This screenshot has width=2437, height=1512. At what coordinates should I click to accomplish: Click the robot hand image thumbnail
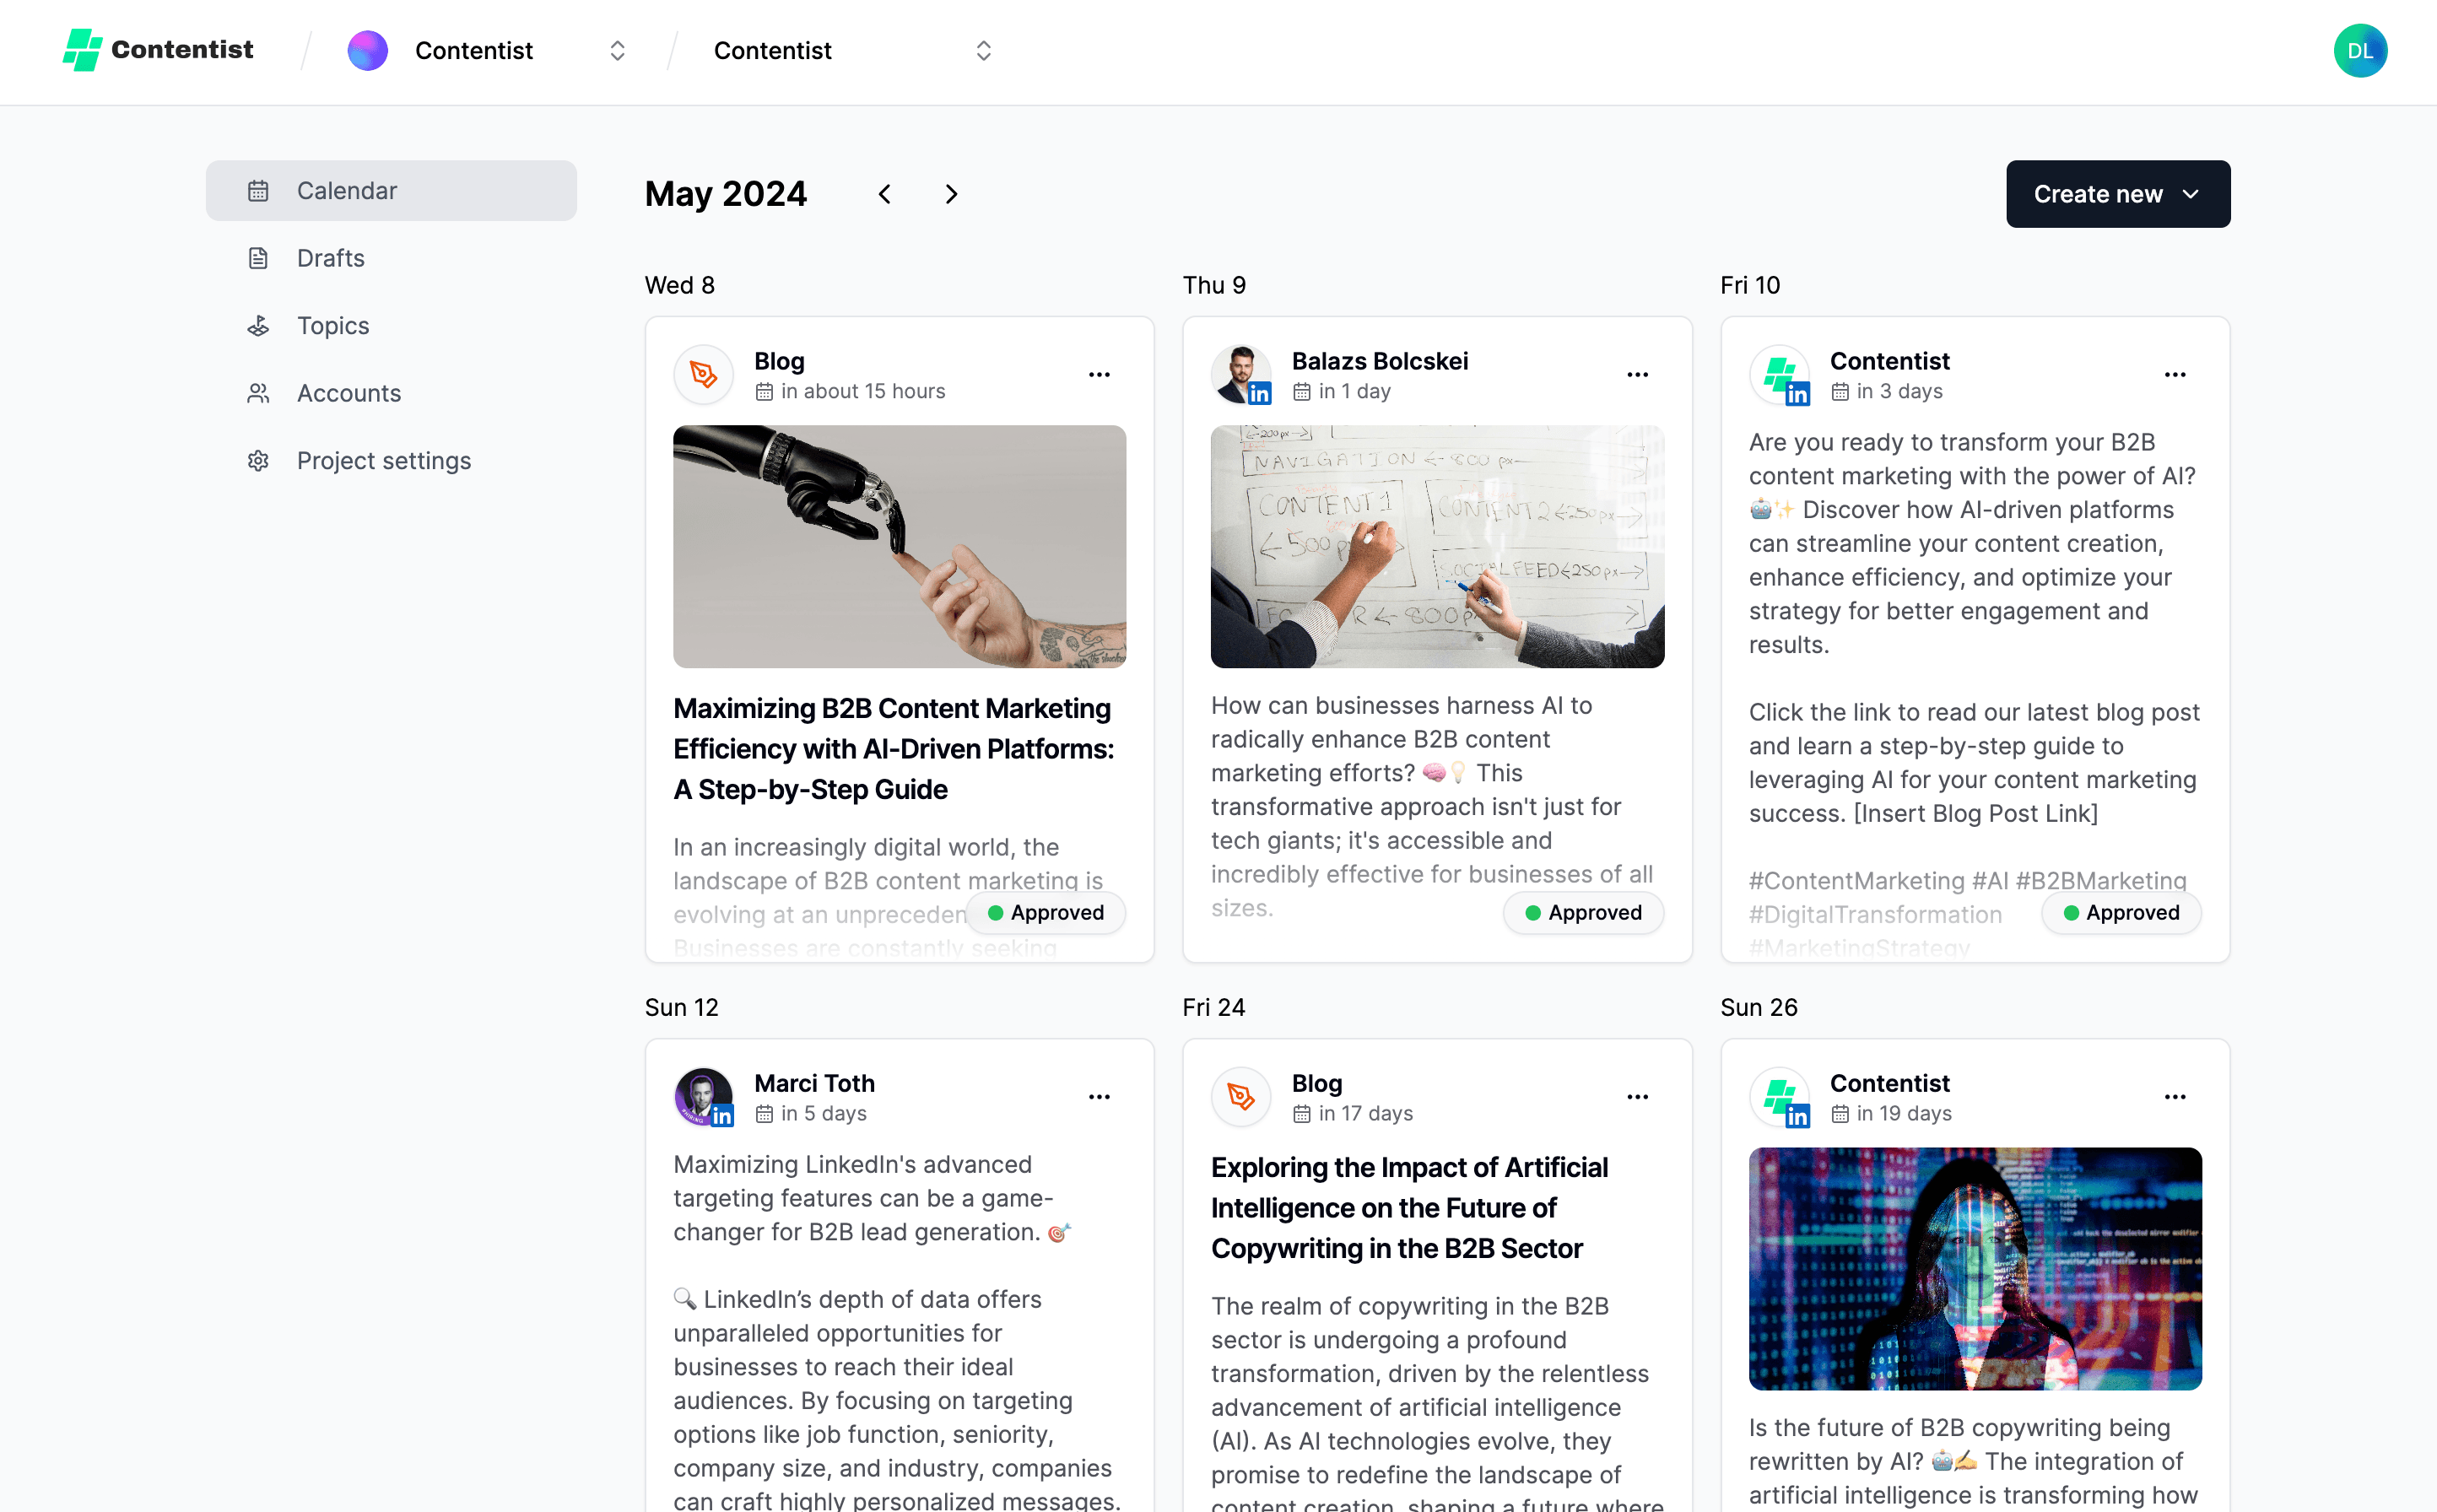899,547
